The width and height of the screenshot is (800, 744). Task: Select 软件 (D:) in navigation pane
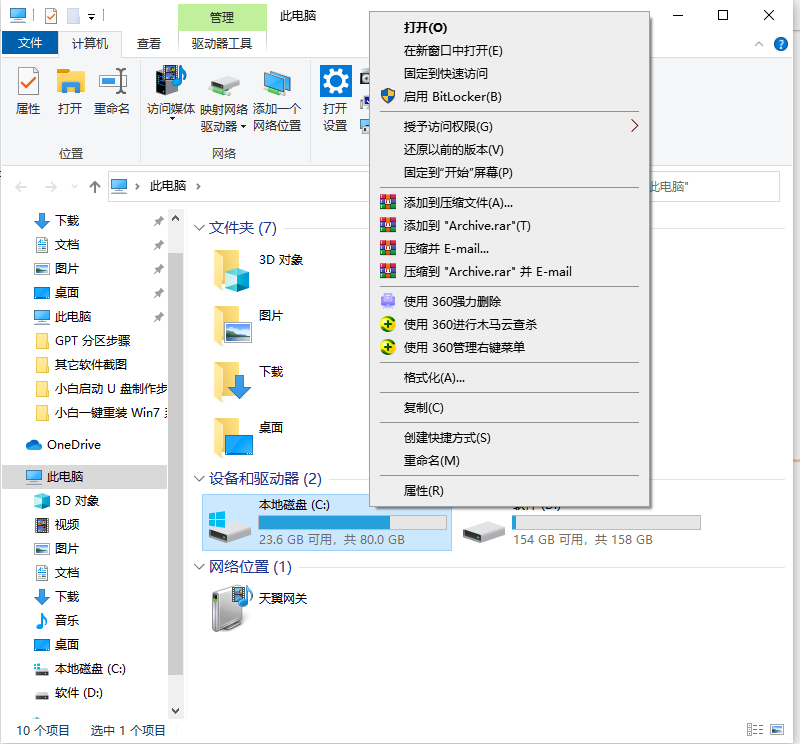coord(78,693)
